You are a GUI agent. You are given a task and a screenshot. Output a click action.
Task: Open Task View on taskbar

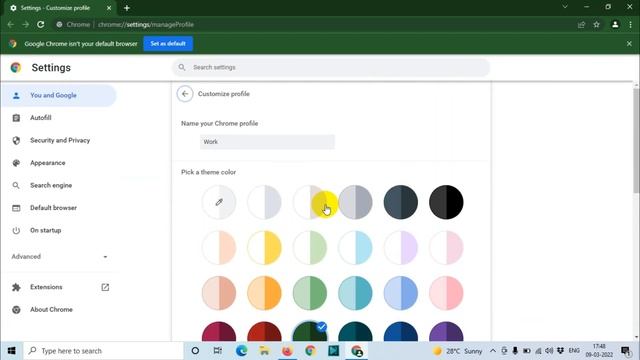218,351
